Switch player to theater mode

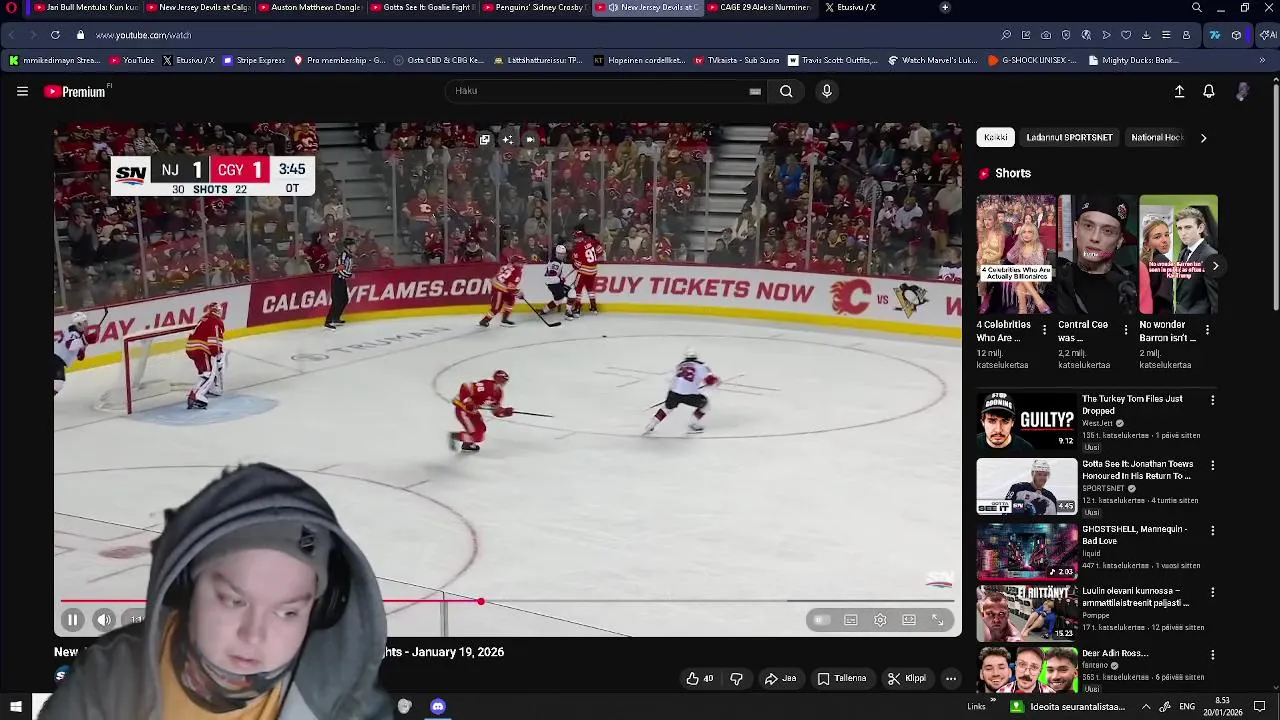909,620
